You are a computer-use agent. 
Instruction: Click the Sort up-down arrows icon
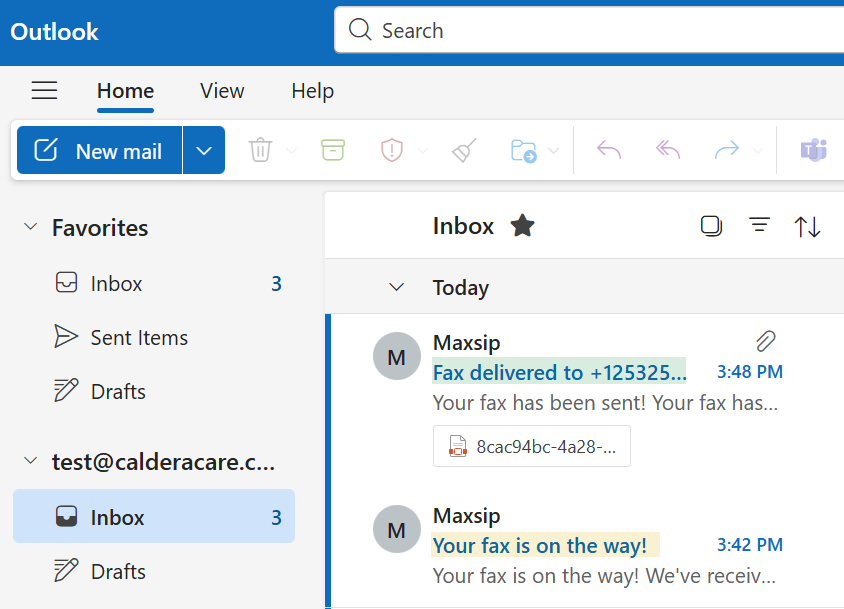click(807, 226)
